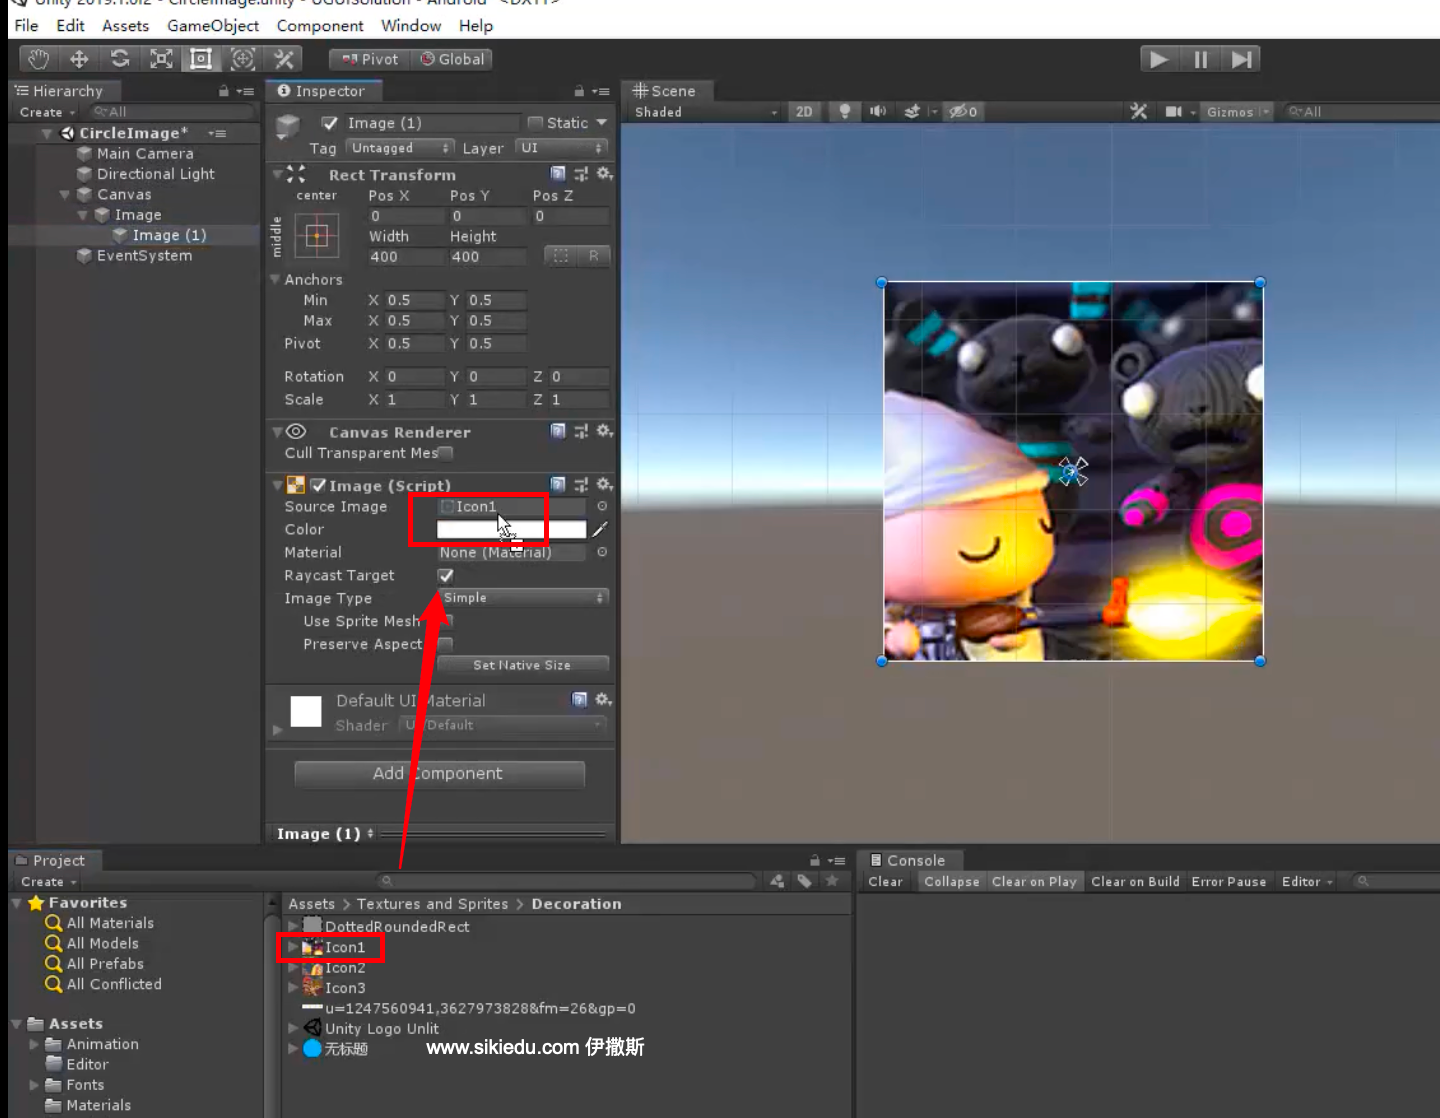Open scene effects toggle icon
The height and width of the screenshot is (1118, 1440).
(x=911, y=111)
